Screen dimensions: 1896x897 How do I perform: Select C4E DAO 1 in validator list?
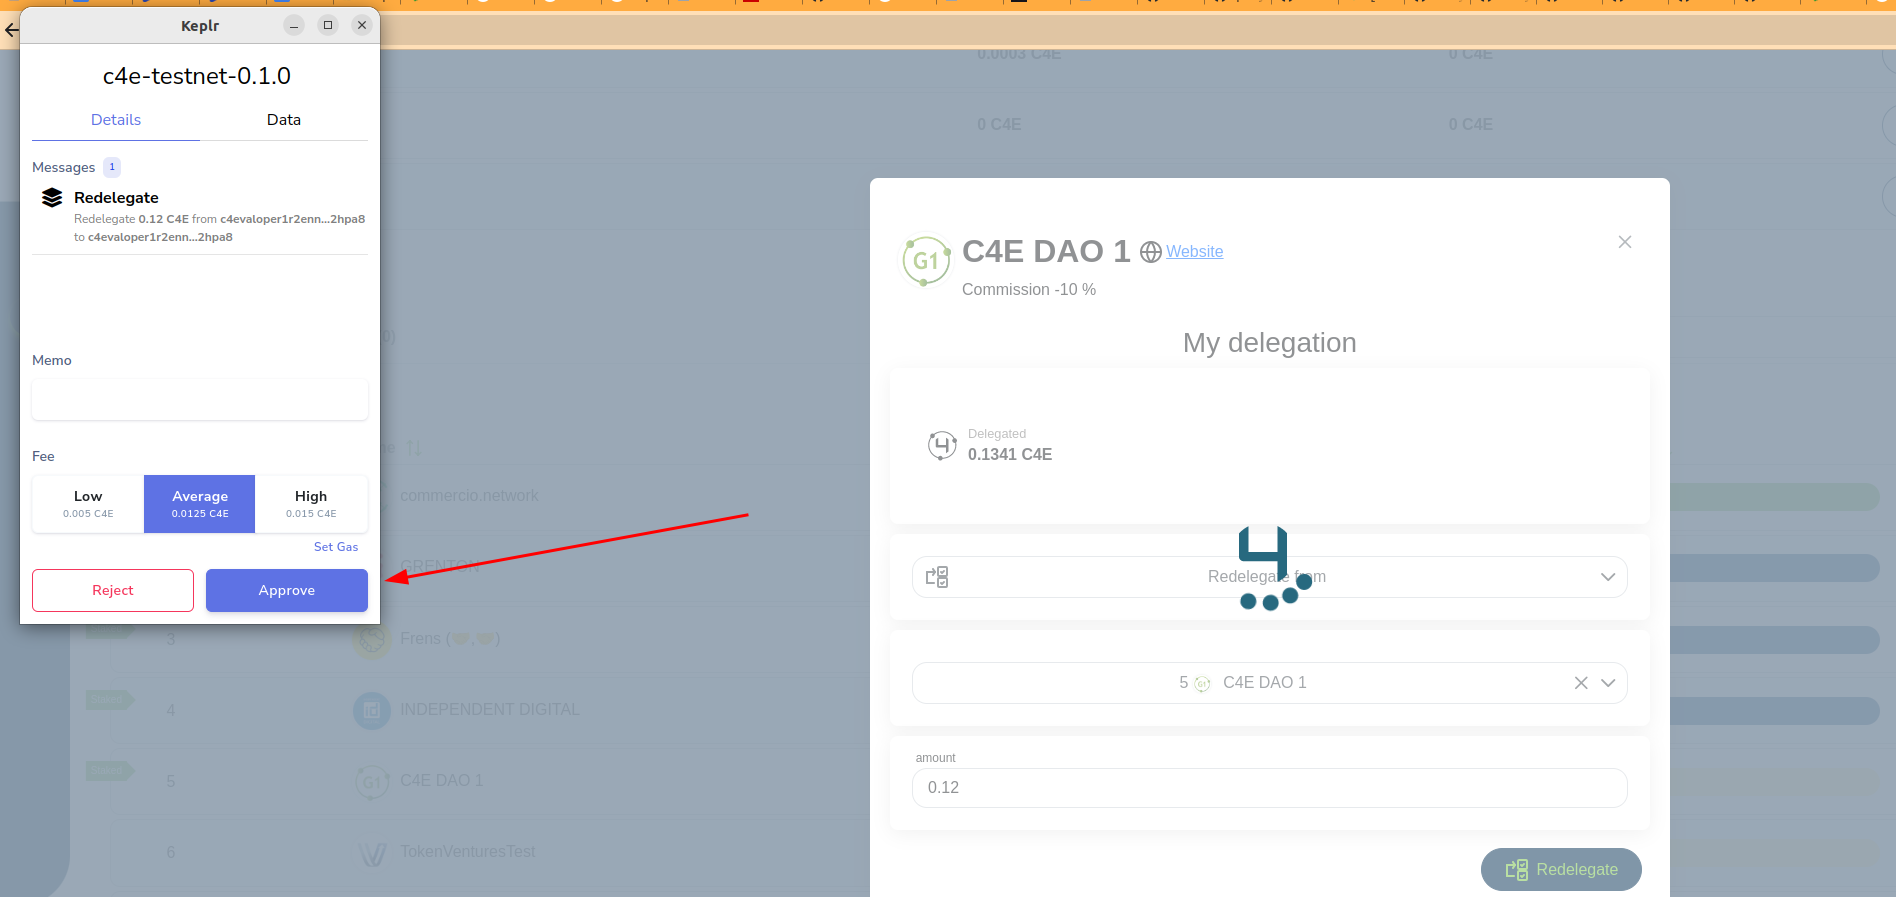(x=441, y=781)
